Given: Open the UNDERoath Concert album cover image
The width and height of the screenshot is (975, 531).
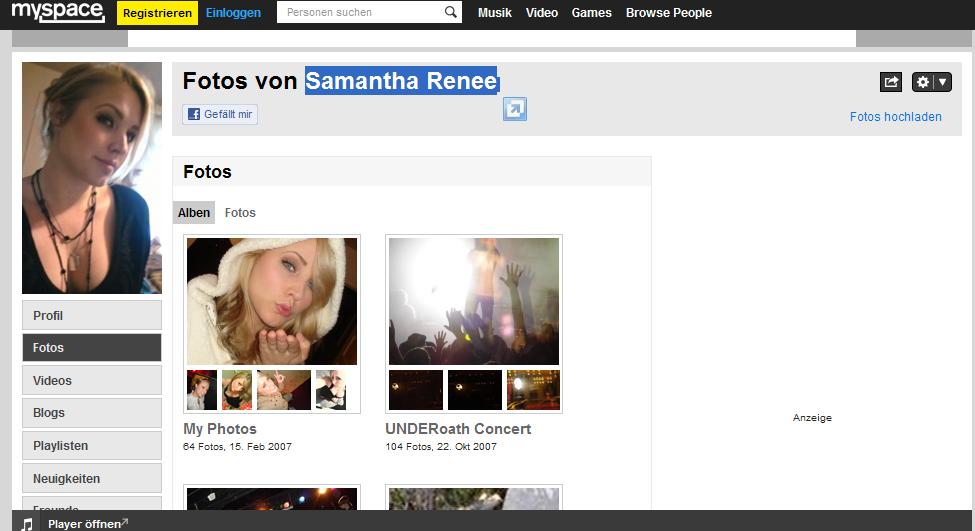Looking at the screenshot, I should [474, 301].
